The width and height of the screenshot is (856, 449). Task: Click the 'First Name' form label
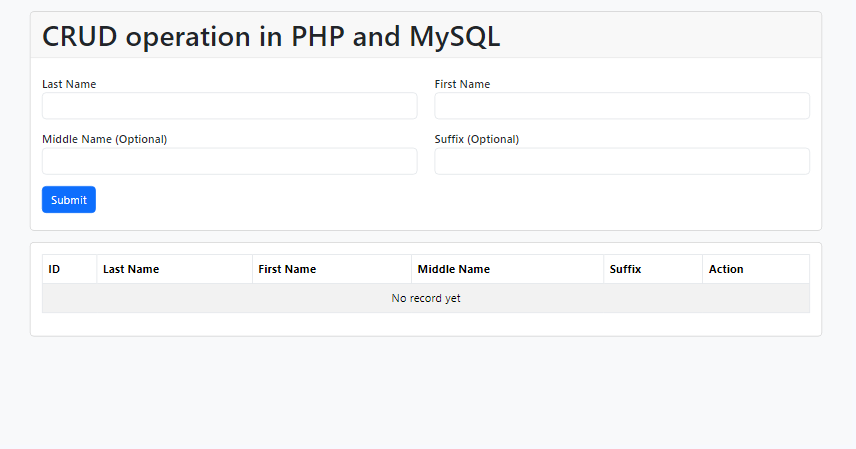[462, 84]
